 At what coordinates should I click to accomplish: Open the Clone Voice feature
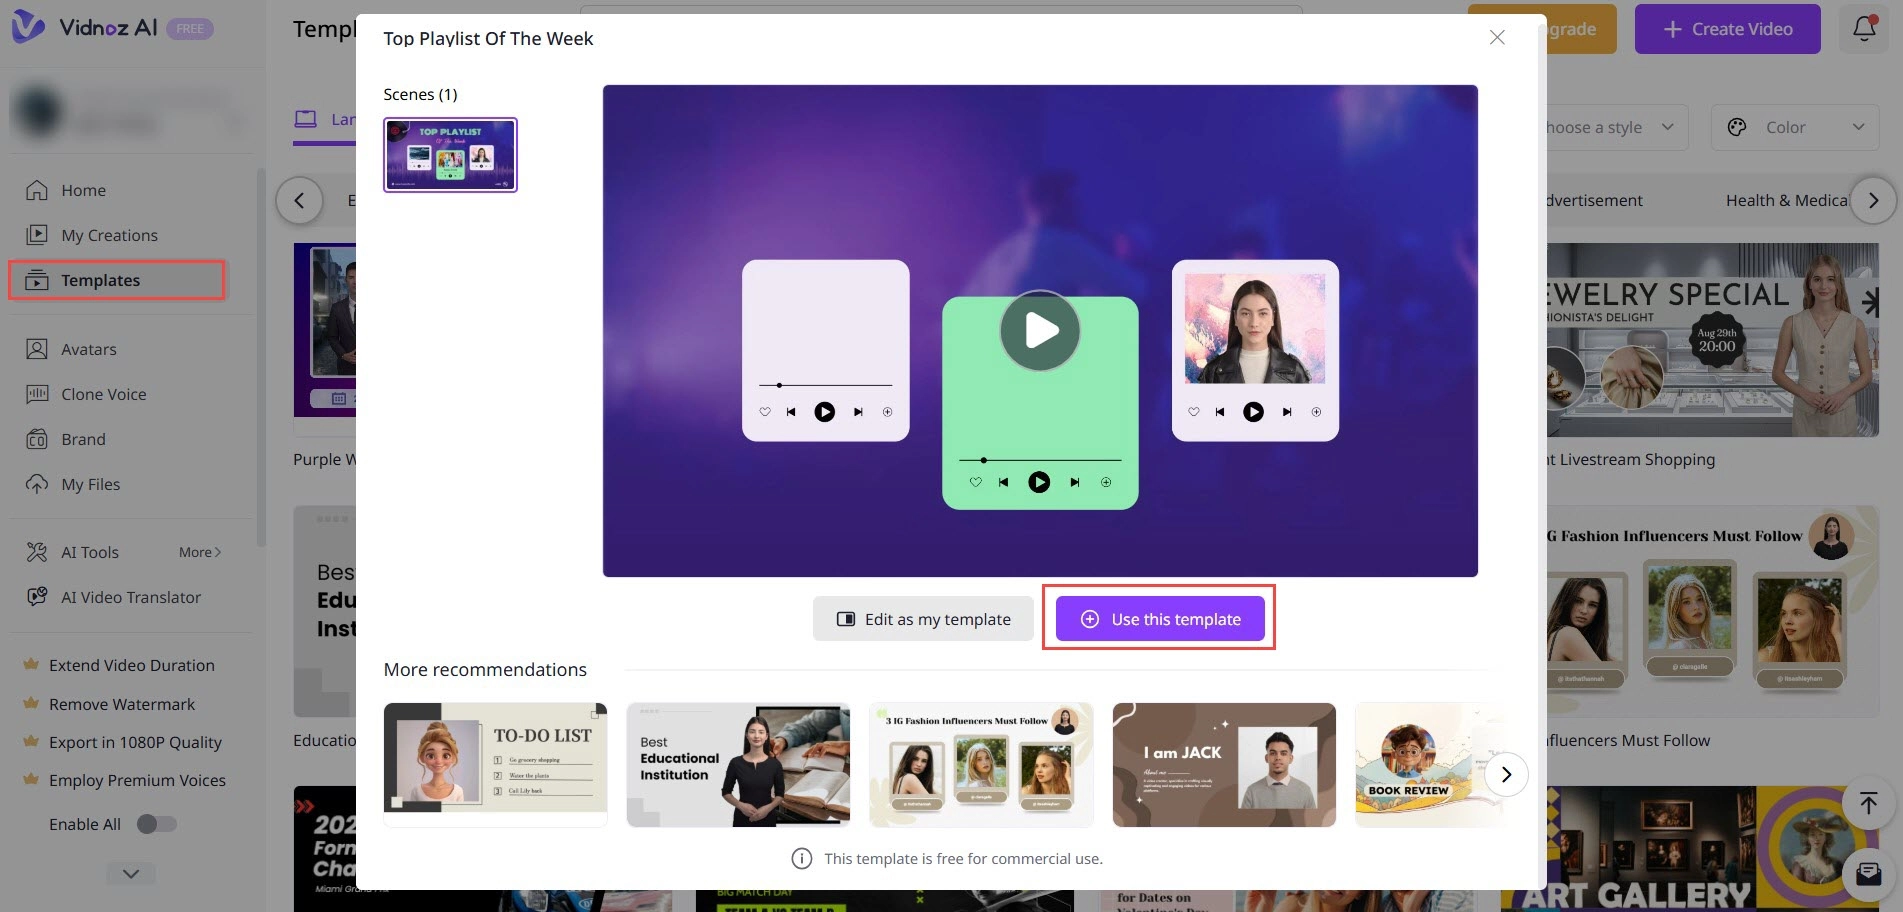tap(102, 394)
